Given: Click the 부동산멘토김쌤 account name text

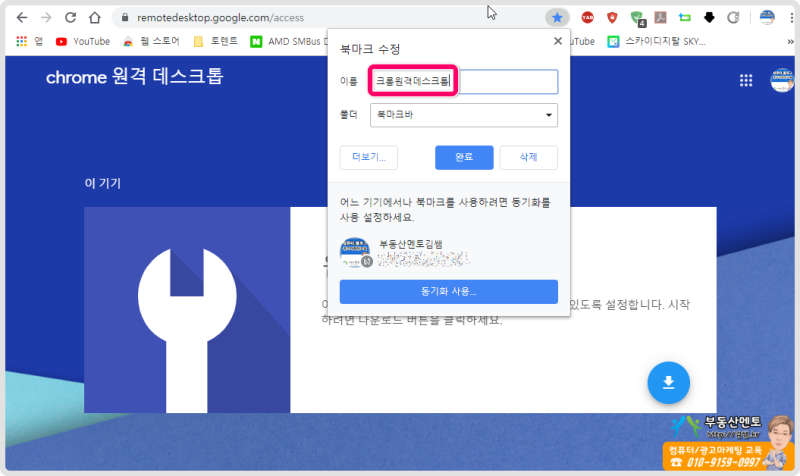Looking at the screenshot, I should click(411, 244).
